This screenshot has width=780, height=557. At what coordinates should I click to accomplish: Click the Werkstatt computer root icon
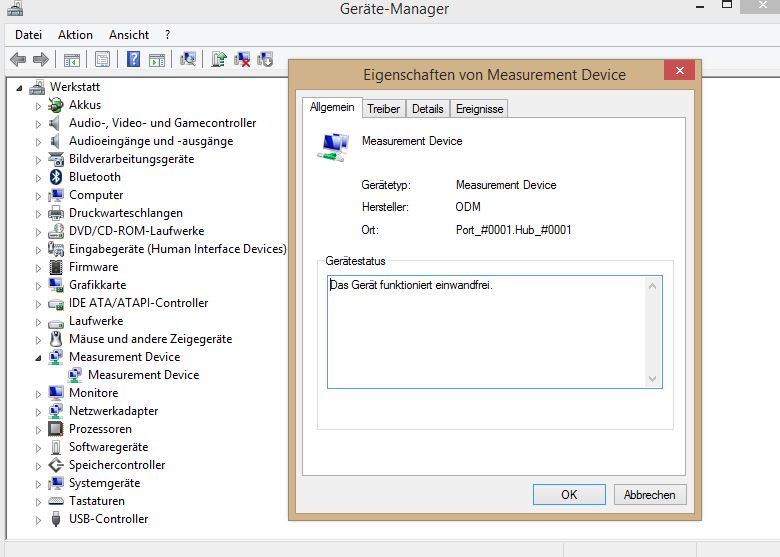pyautogui.click(x=37, y=87)
